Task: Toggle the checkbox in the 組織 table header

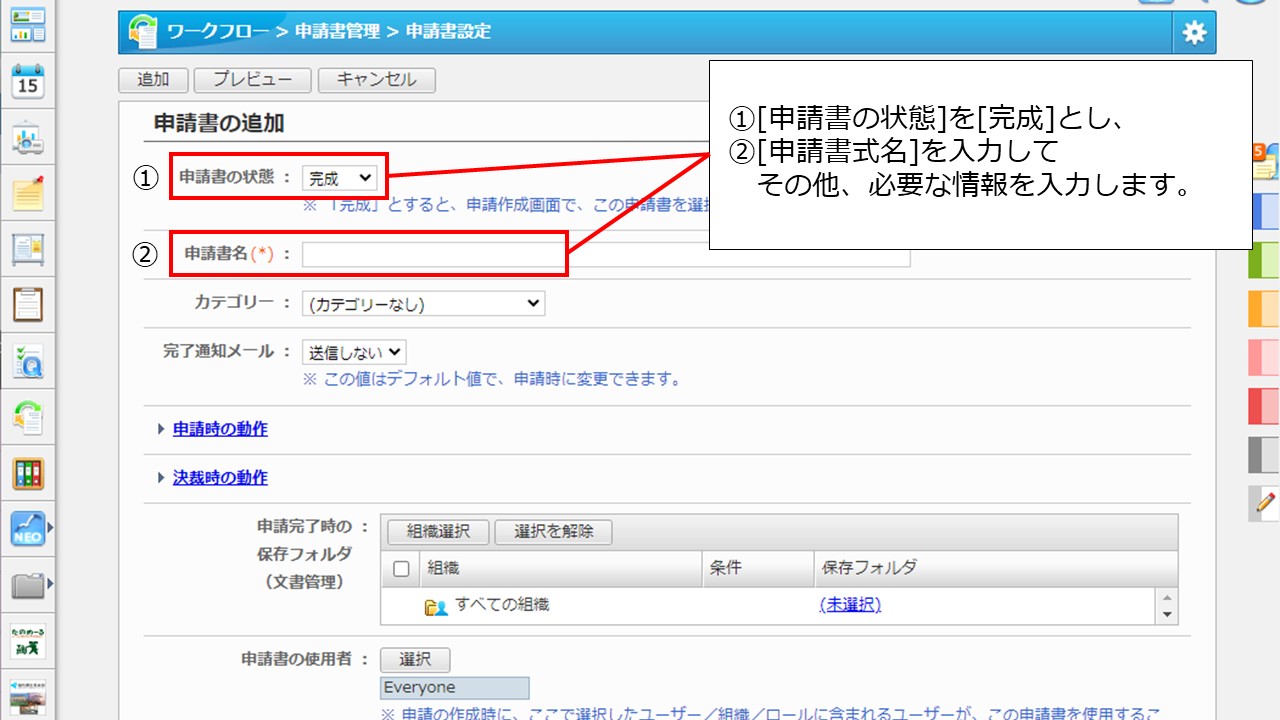Action: point(401,569)
